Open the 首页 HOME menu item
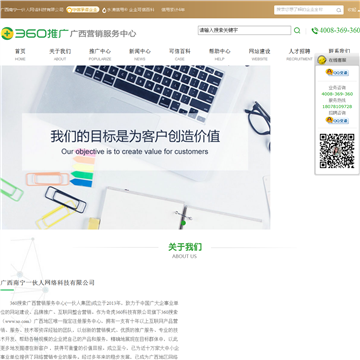This screenshot has height=360, width=360. [x=20, y=54]
